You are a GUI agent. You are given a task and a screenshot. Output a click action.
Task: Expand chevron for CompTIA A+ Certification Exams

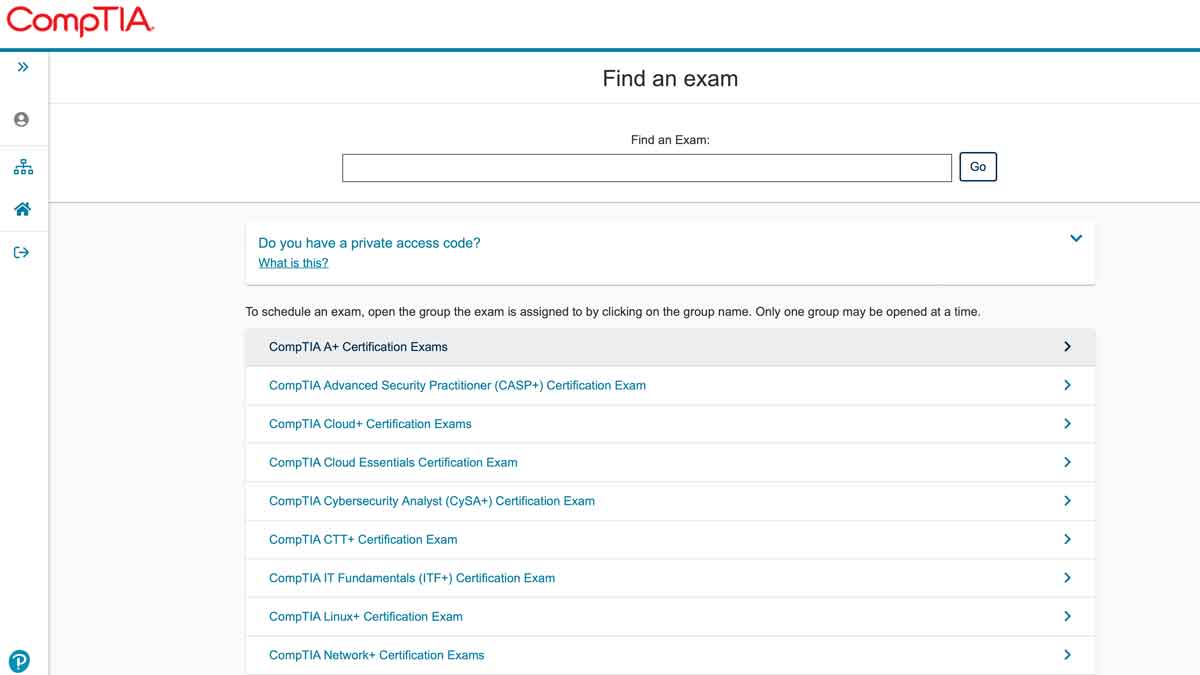click(1067, 347)
